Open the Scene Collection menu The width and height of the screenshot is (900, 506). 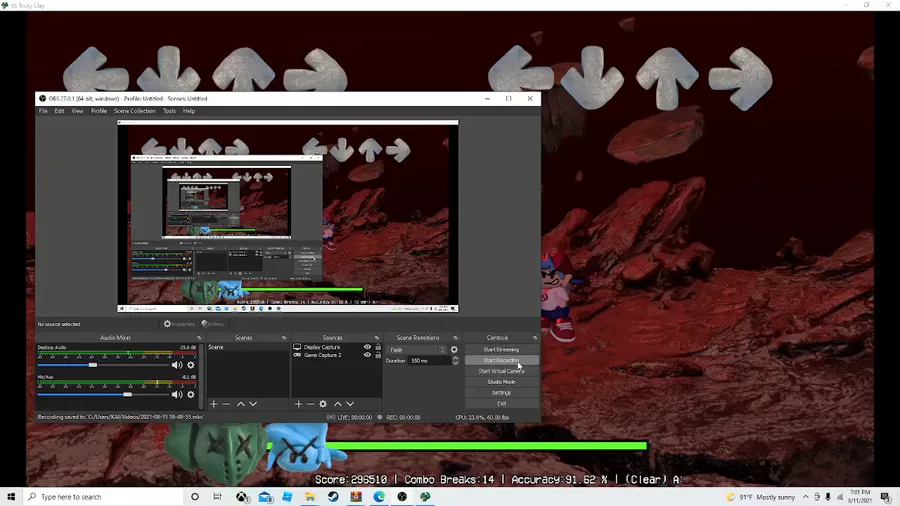(x=135, y=111)
